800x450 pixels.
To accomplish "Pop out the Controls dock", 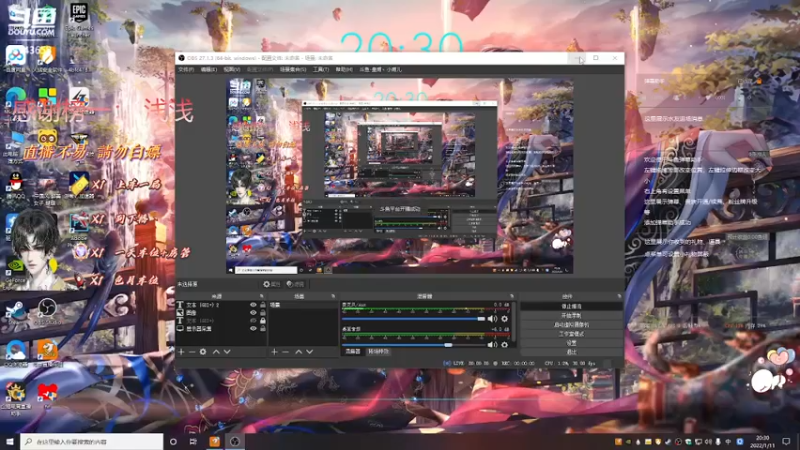I will click(619, 296).
